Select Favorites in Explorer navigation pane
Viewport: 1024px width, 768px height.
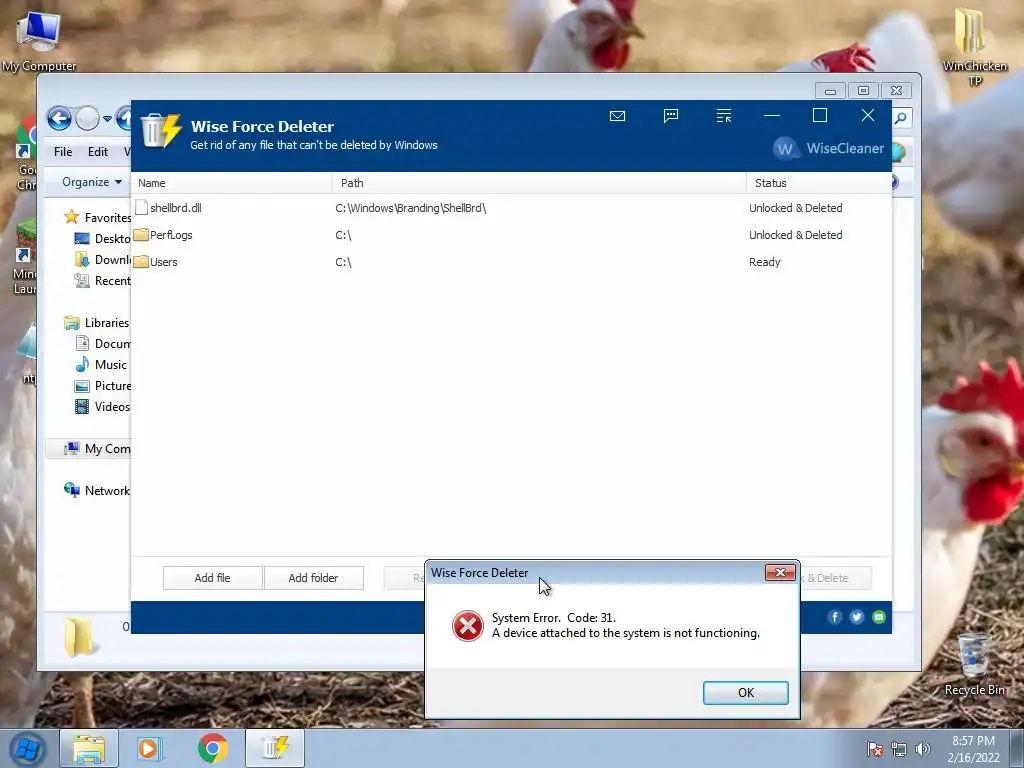[98, 217]
